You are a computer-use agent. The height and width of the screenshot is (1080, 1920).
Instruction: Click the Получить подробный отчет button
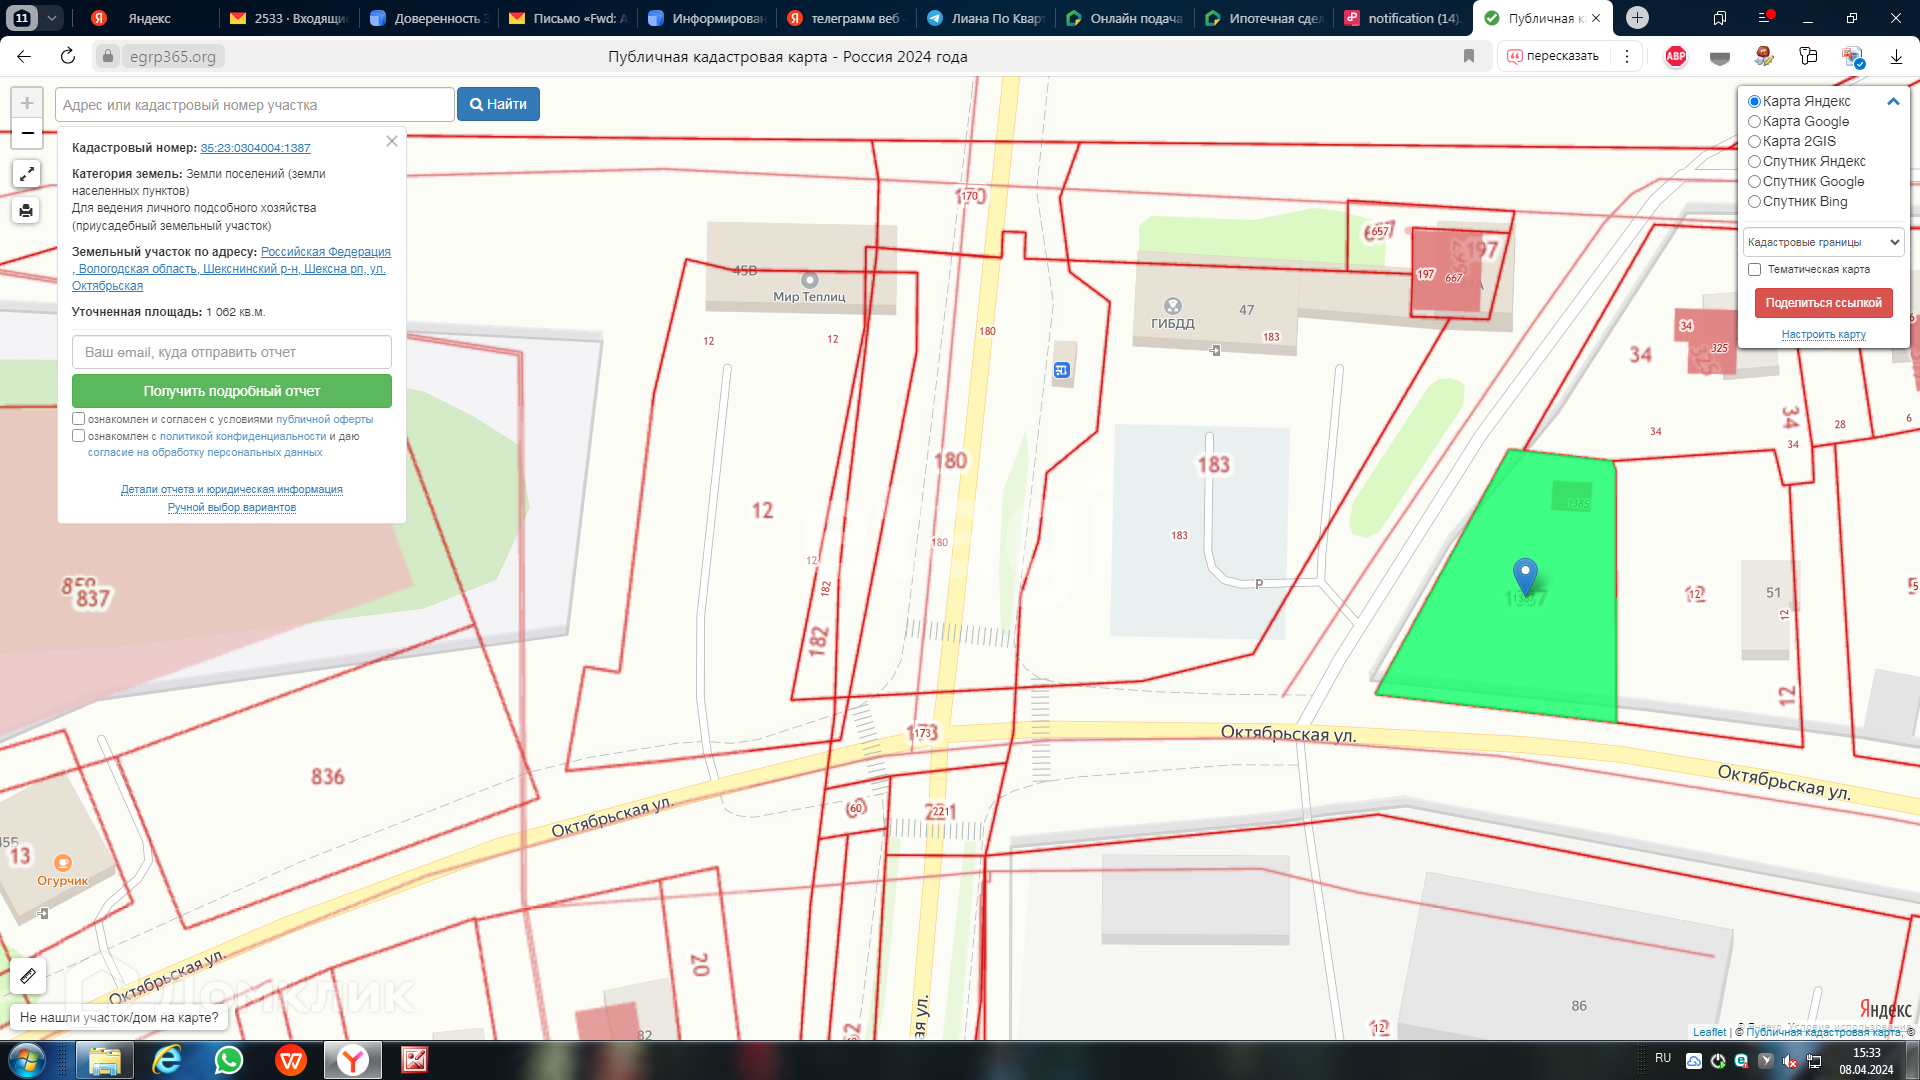232,391
